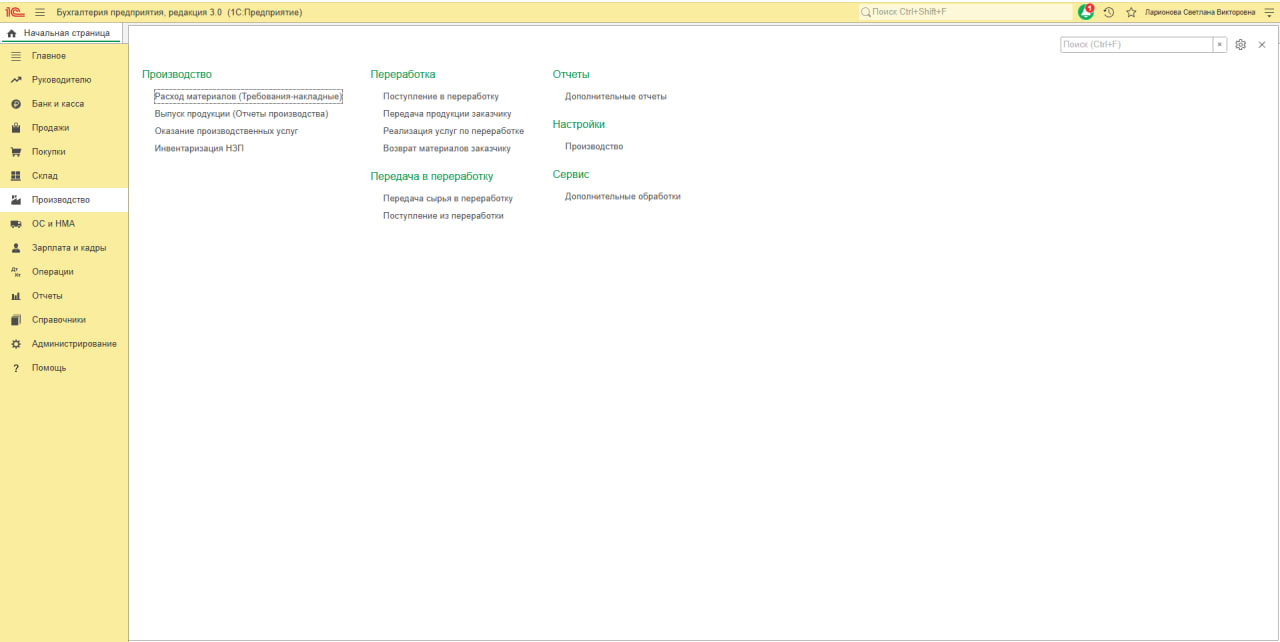Open Передача сырья в переработку
Viewport: 1280px width, 642px height.
click(x=448, y=198)
